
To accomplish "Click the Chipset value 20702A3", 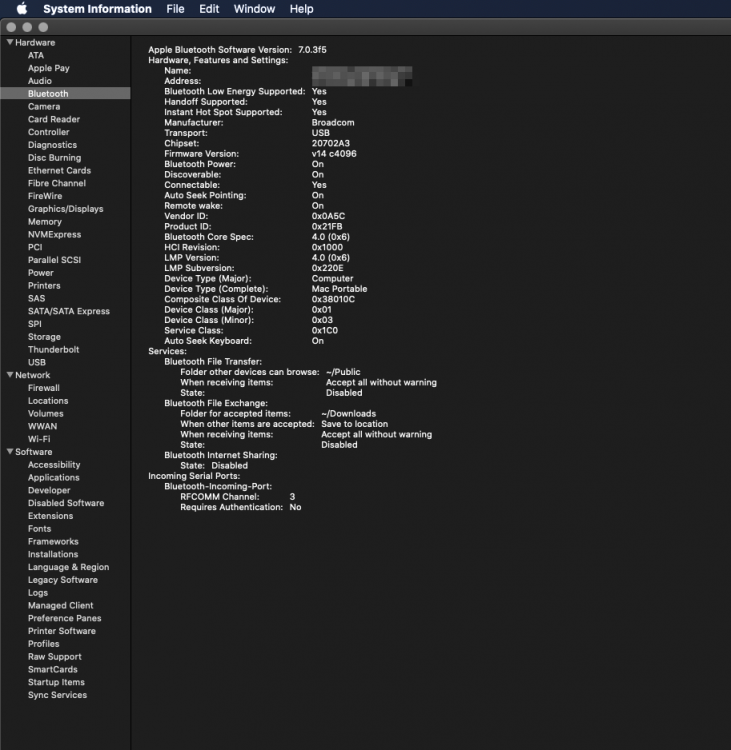I will pyautogui.click(x=331, y=143).
